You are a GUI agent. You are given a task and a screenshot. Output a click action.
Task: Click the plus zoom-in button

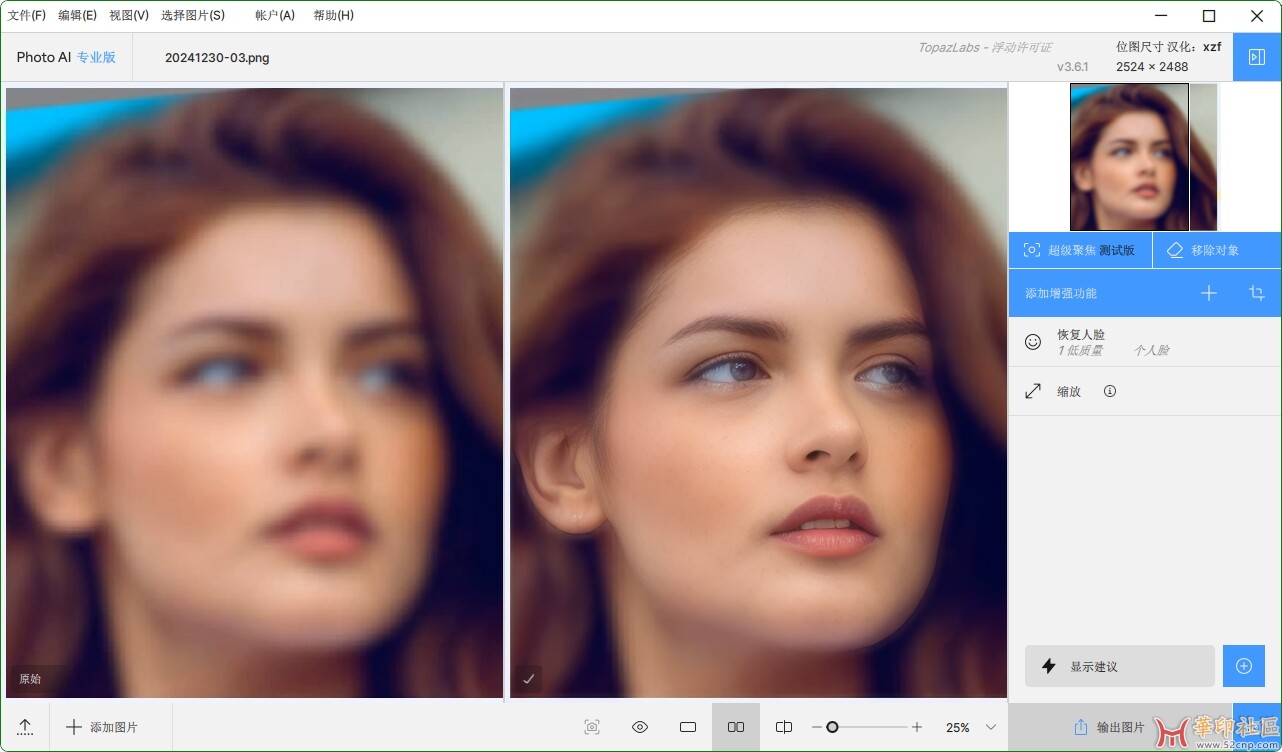(917, 727)
